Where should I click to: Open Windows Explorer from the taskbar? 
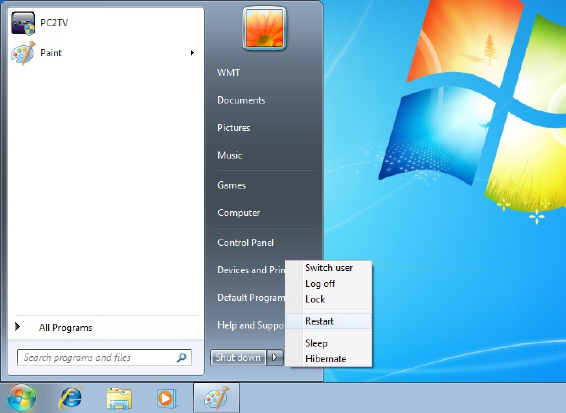pos(119,399)
